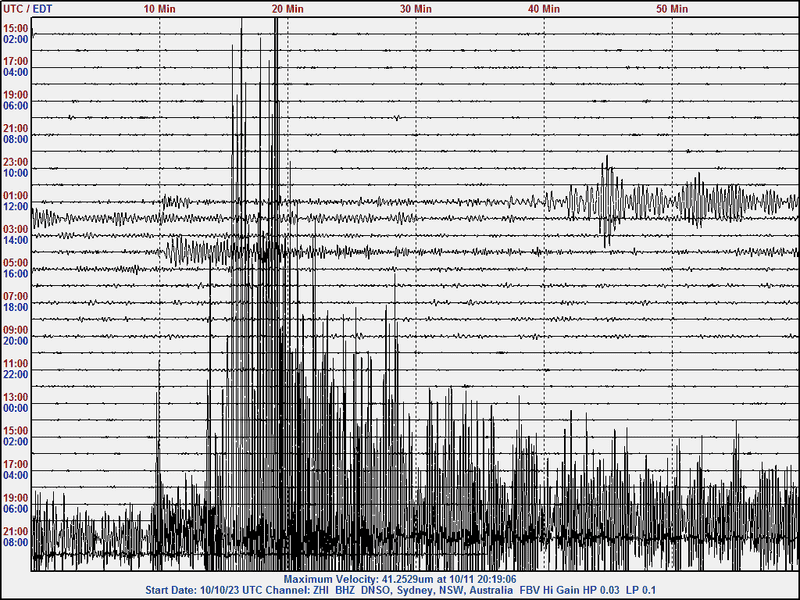Select the blue "00:00" EDT time label

tap(16, 408)
